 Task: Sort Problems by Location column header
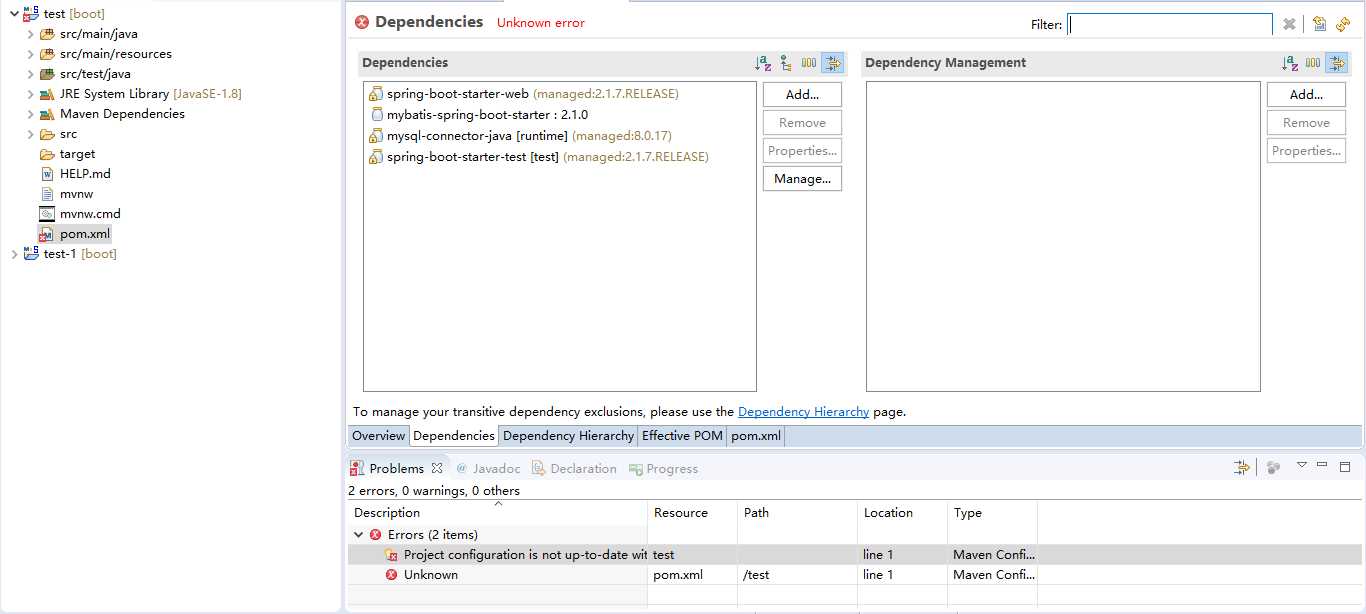(x=902, y=513)
